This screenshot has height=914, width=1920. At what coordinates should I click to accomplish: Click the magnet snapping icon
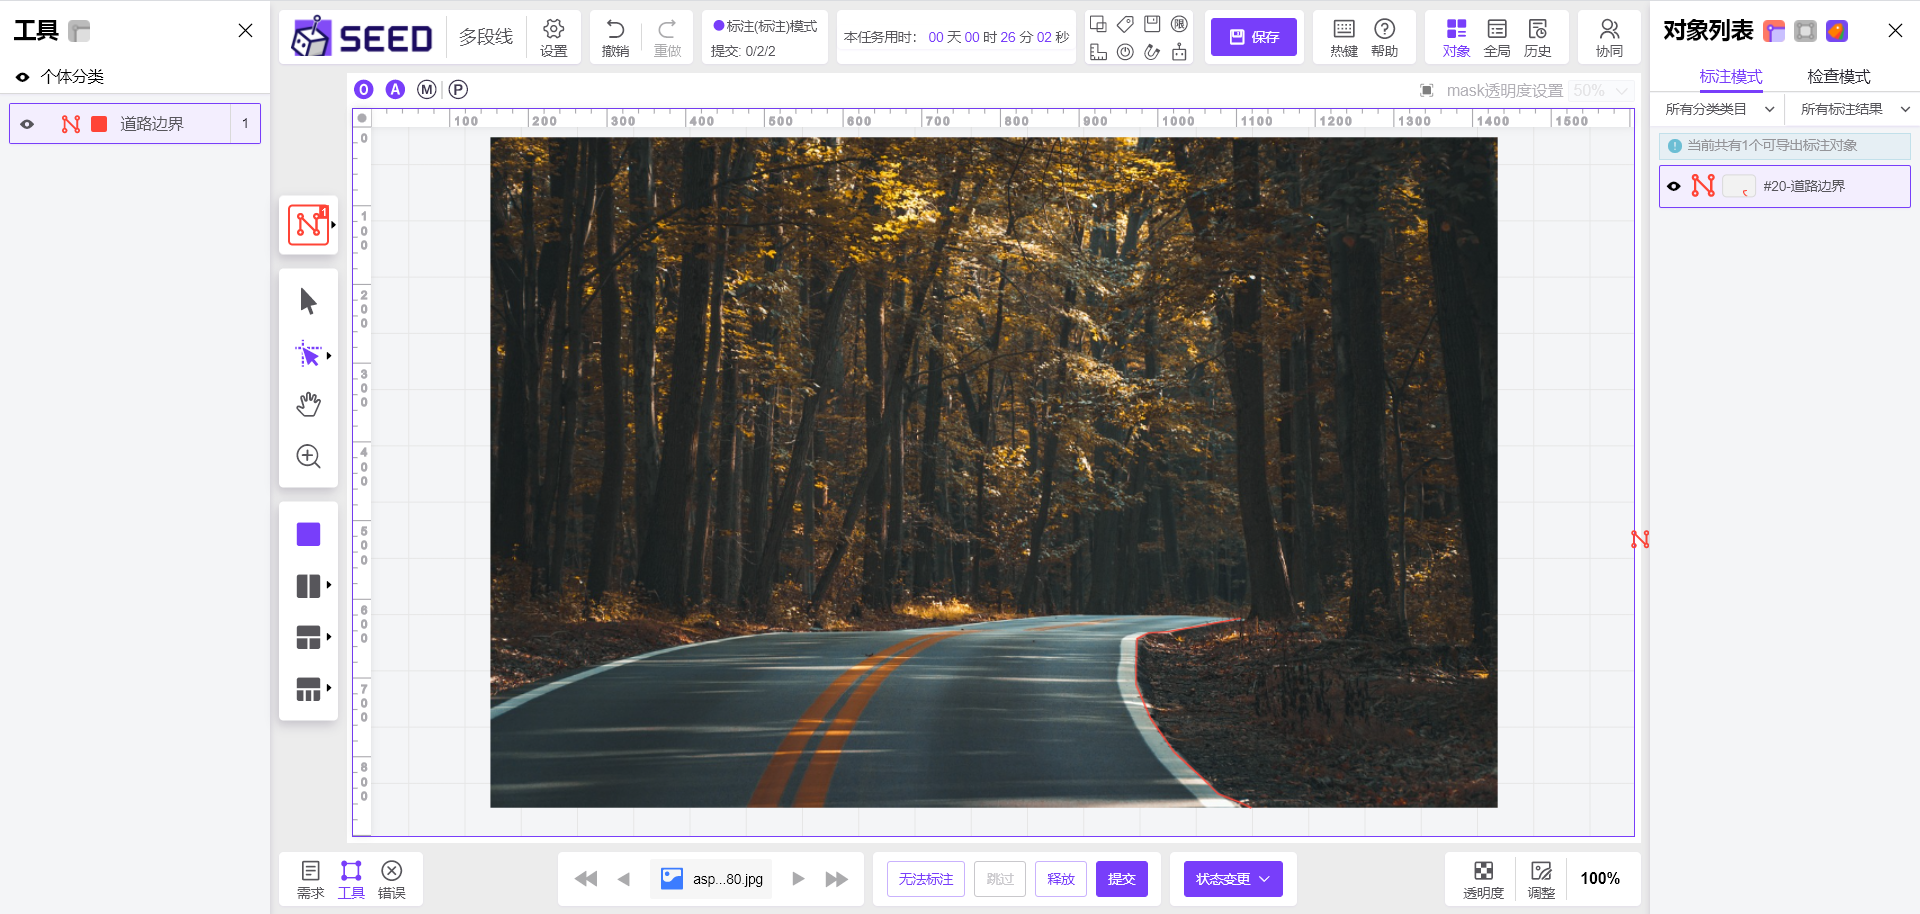tap(1152, 52)
